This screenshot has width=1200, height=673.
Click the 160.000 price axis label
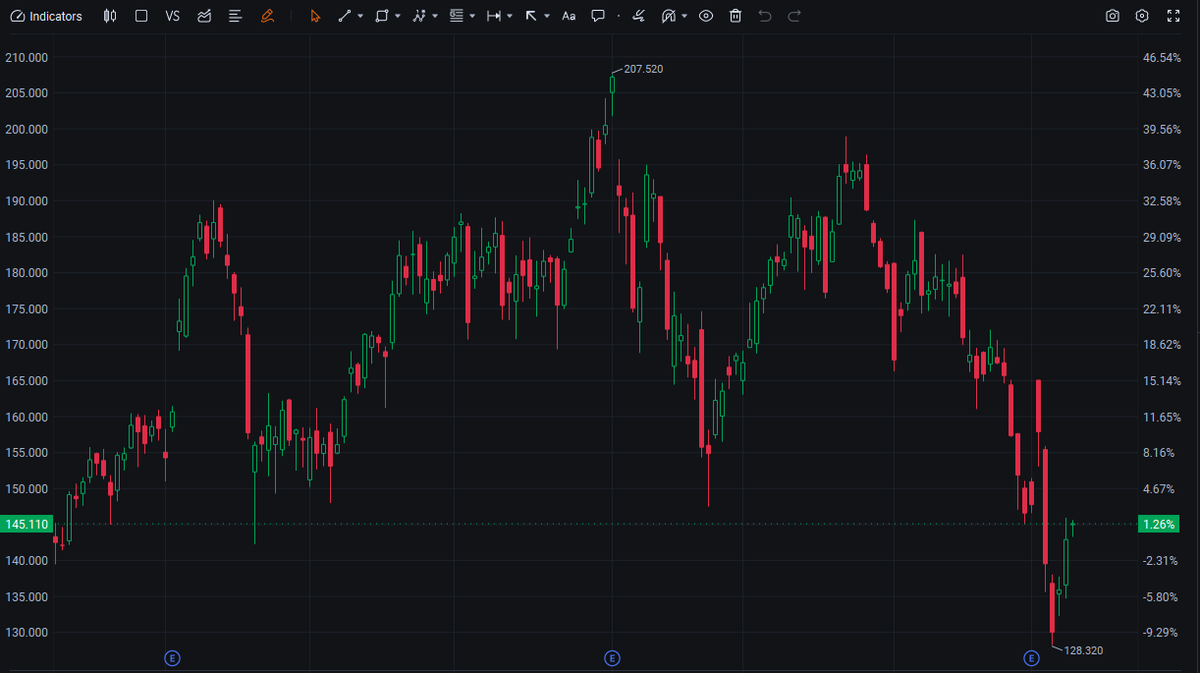26,417
